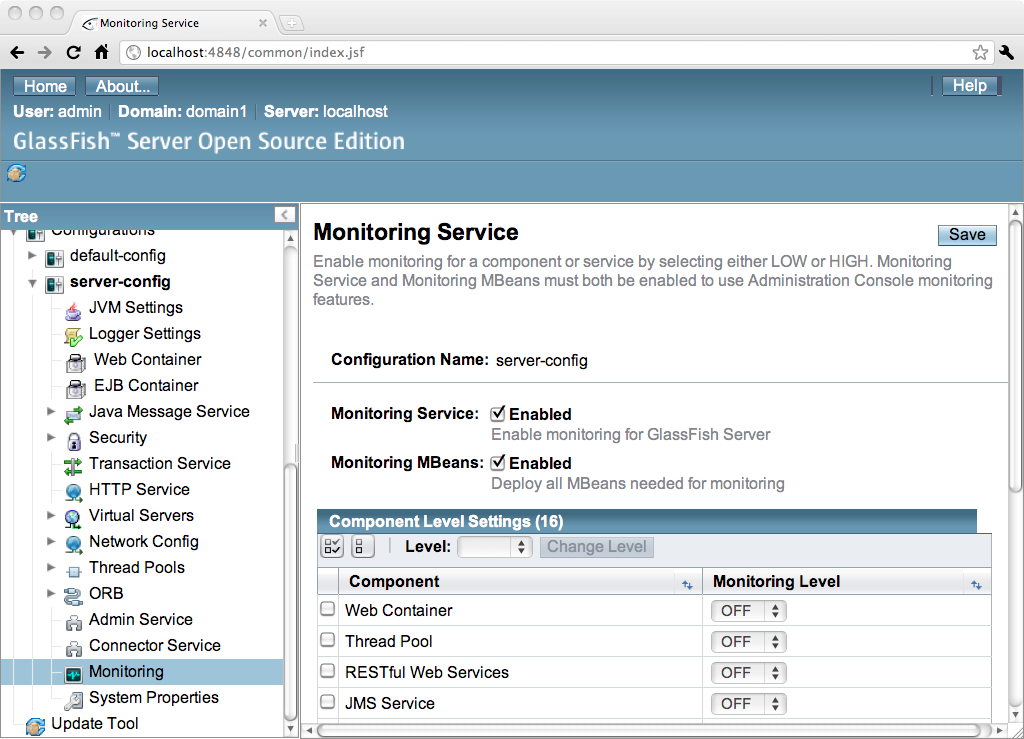Image resolution: width=1024 pixels, height=739 pixels.
Task: Click the Monitoring waveform icon in tree
Action: pyautogui.click(x=73, y=673)
